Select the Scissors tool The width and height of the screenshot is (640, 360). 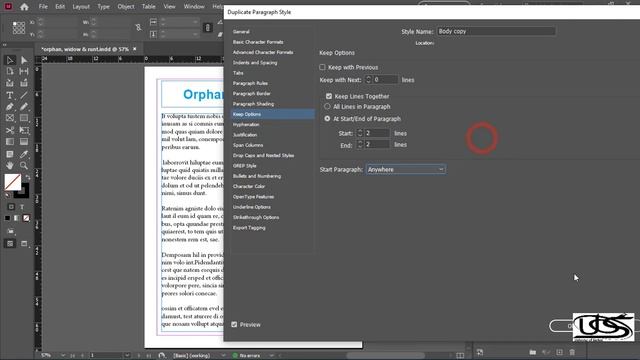pos(10,130)
